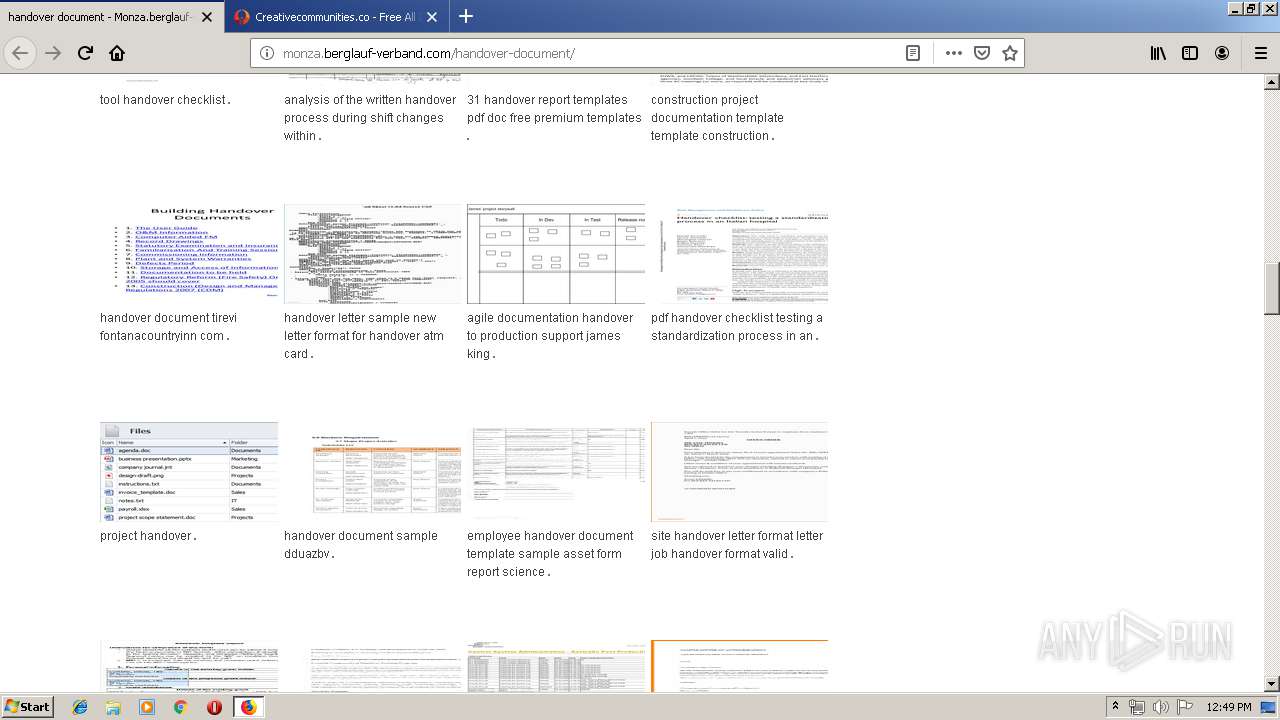This screenshot has height=720, width=1280.
Task: Open 'pdf handover checklist testing' caption
Action: pyautogui.click(x=737, y=327)
